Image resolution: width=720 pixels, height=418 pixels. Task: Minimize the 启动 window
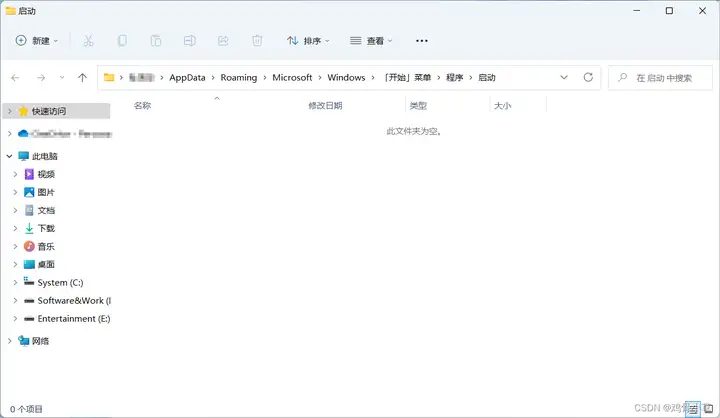(636, 11)
